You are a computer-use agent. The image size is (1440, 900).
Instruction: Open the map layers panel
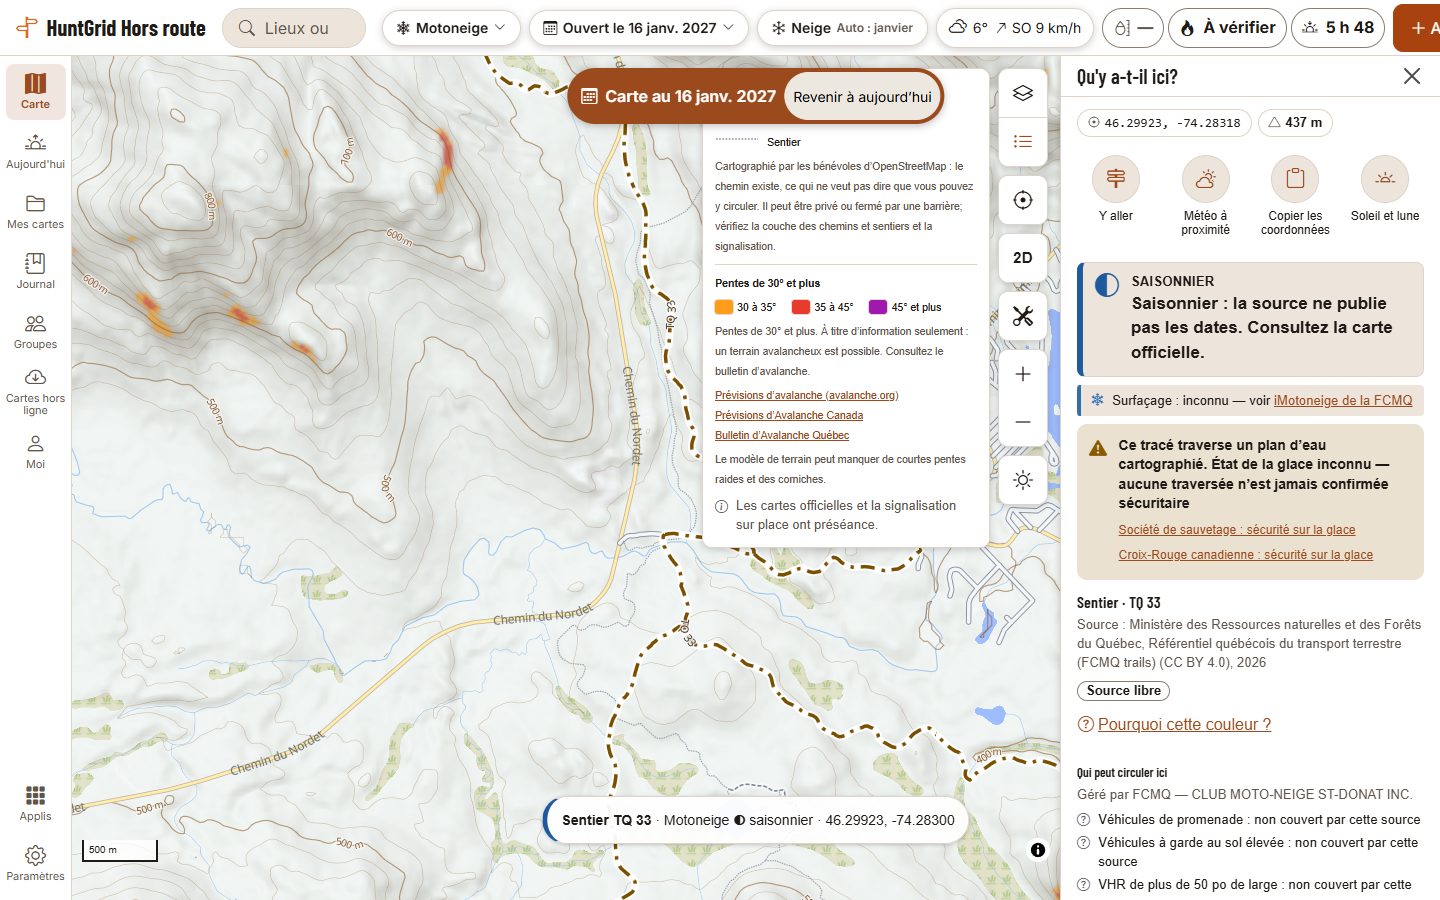pos(1022,93)
